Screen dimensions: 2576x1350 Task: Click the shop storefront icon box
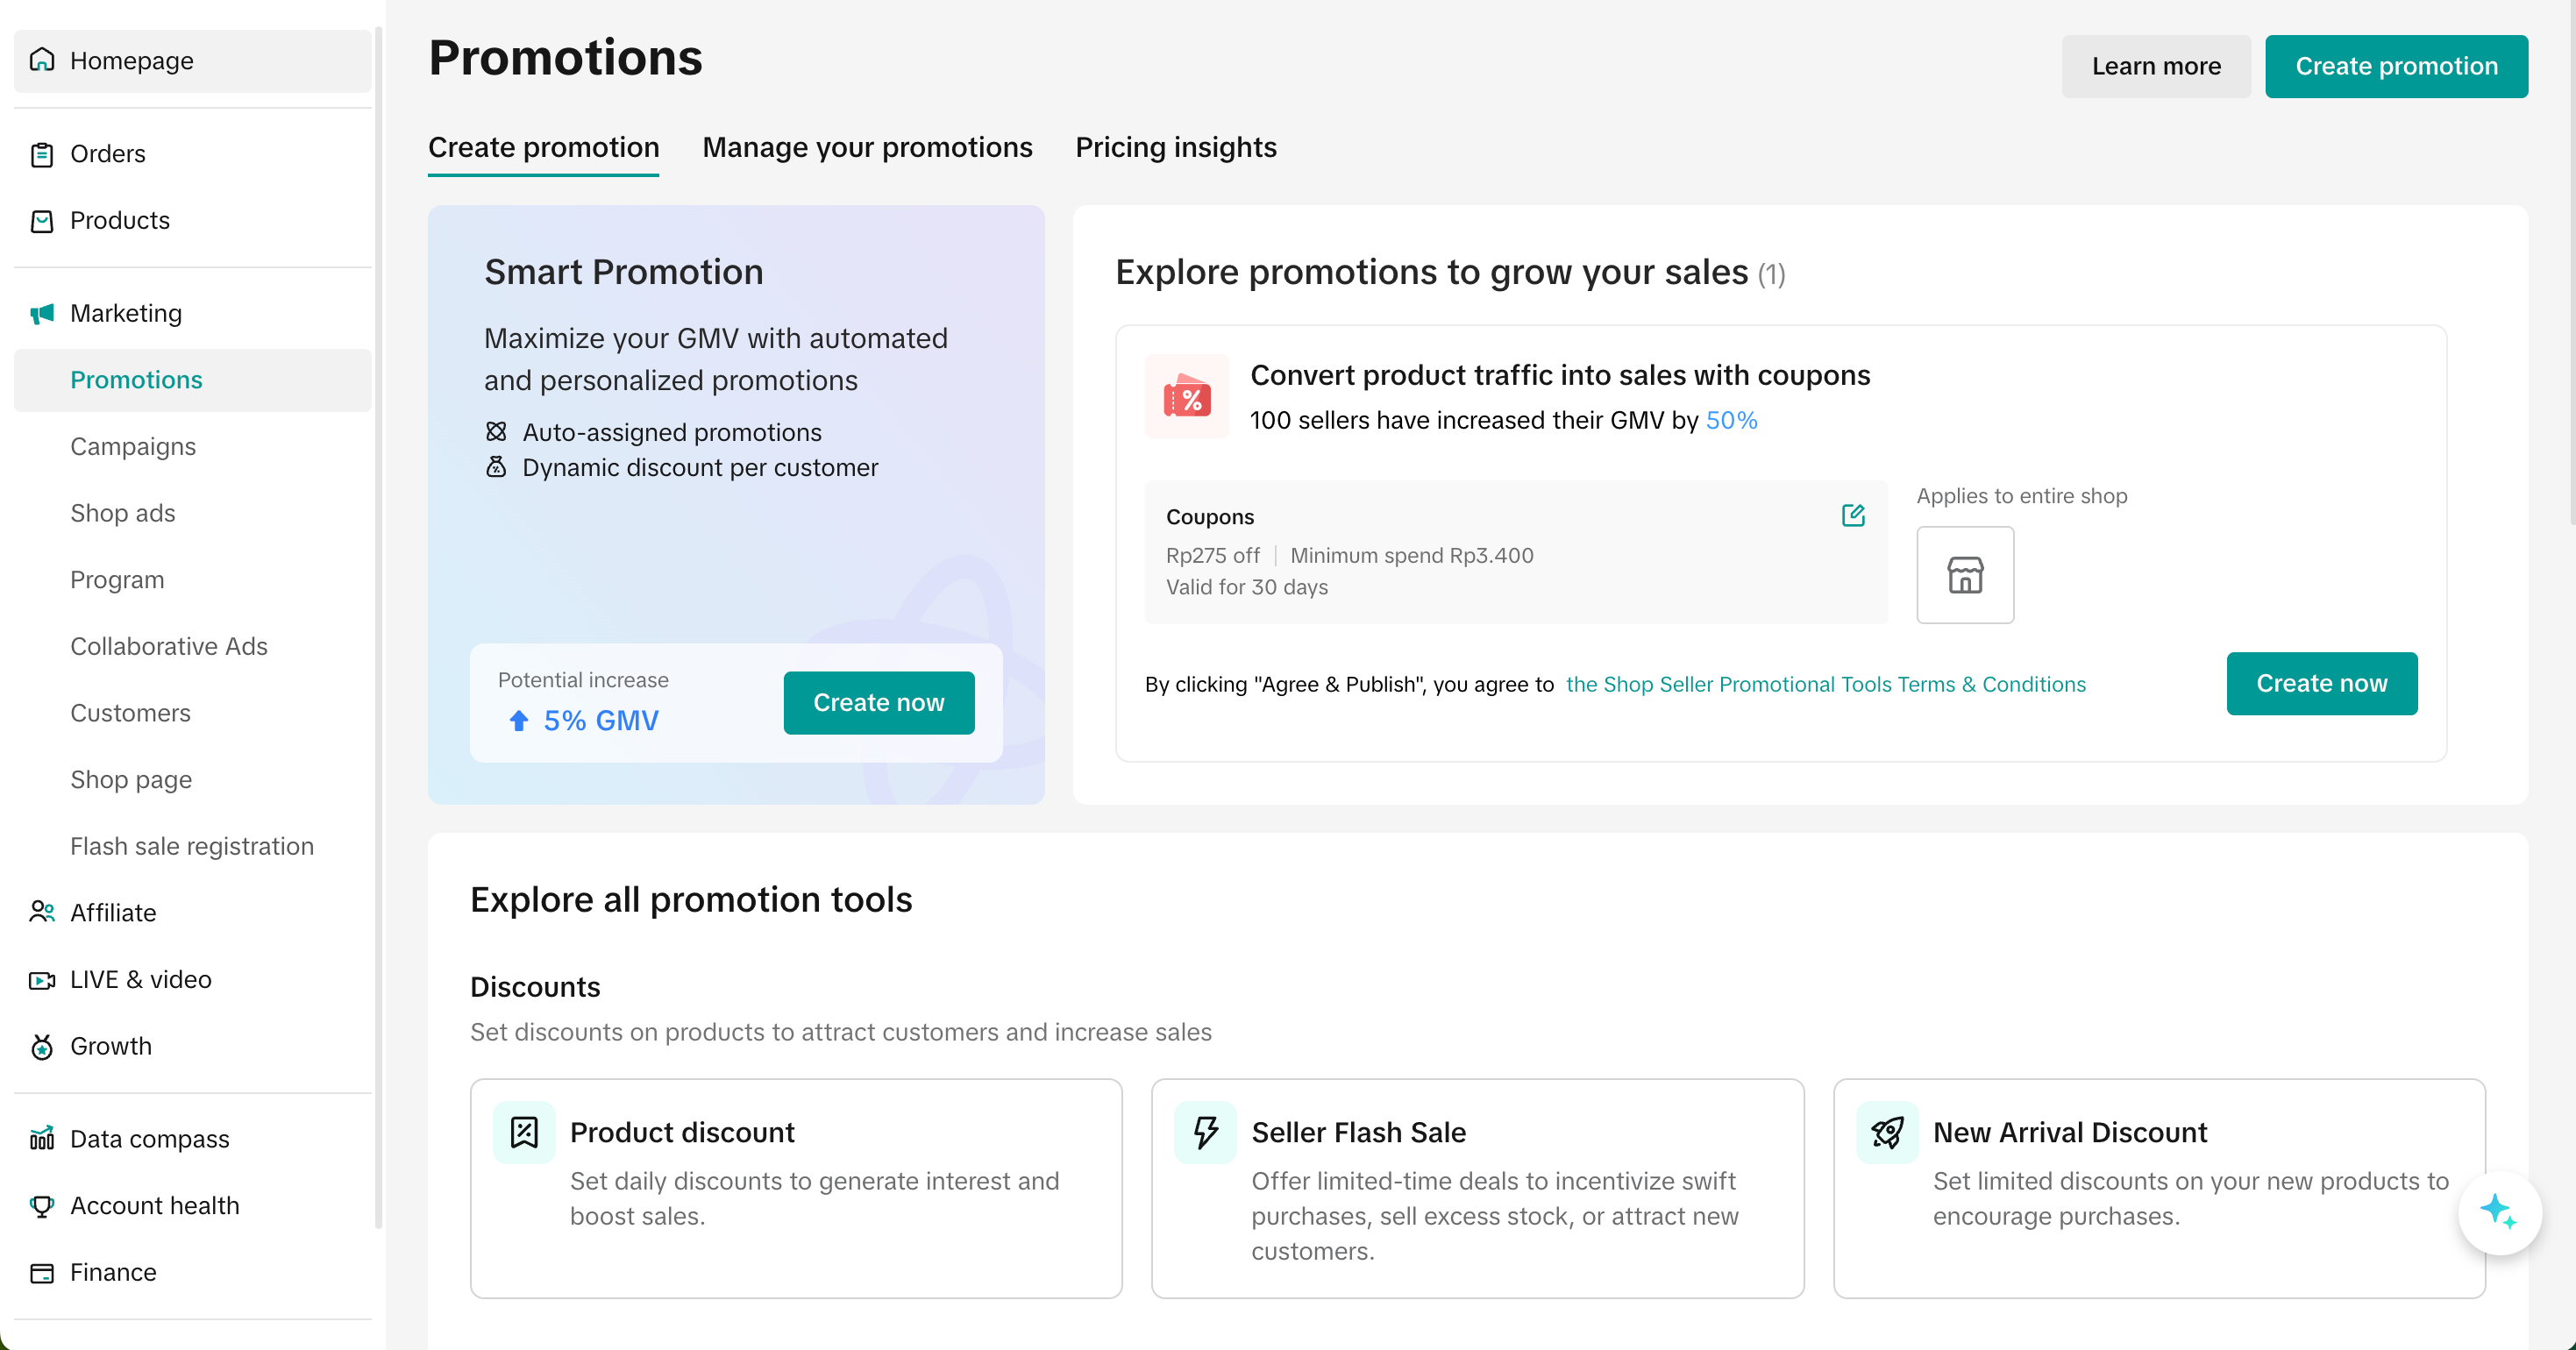1964,575
